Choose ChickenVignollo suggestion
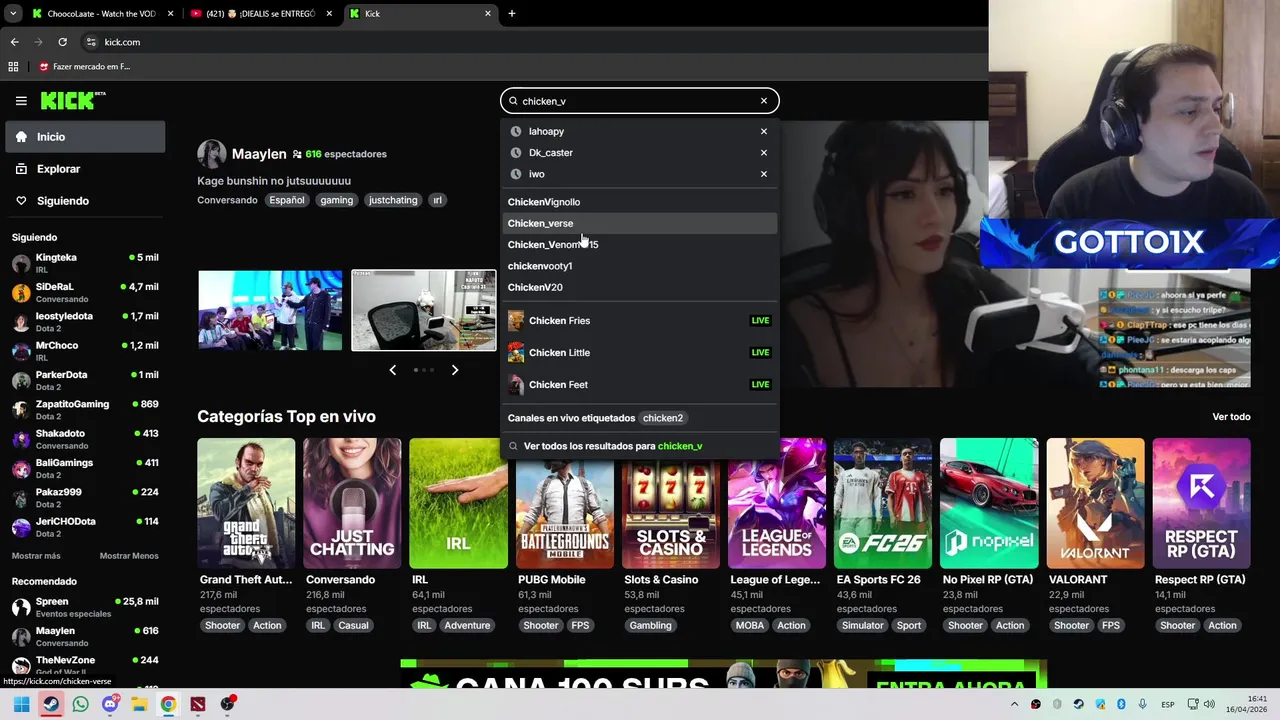The height and width of the screenshot is (720, 1280). tap(640, 202)
